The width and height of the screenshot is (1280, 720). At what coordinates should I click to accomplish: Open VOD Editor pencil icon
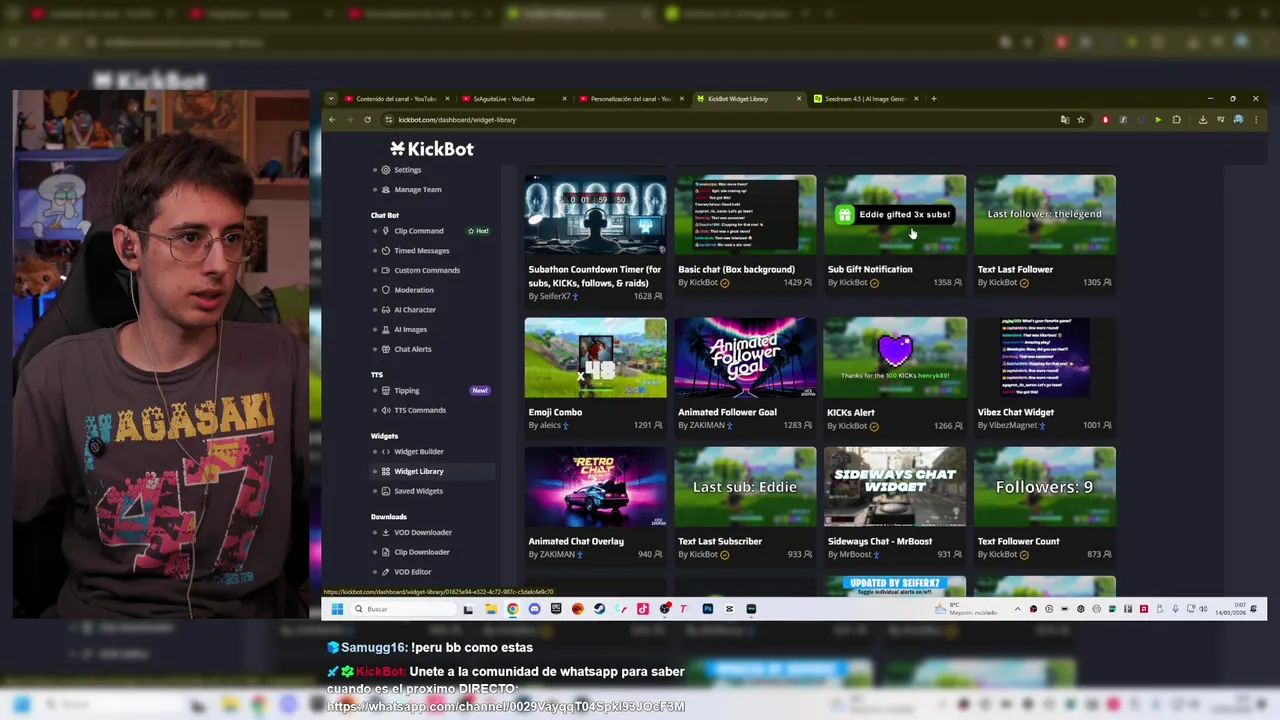tap(386, 572)
